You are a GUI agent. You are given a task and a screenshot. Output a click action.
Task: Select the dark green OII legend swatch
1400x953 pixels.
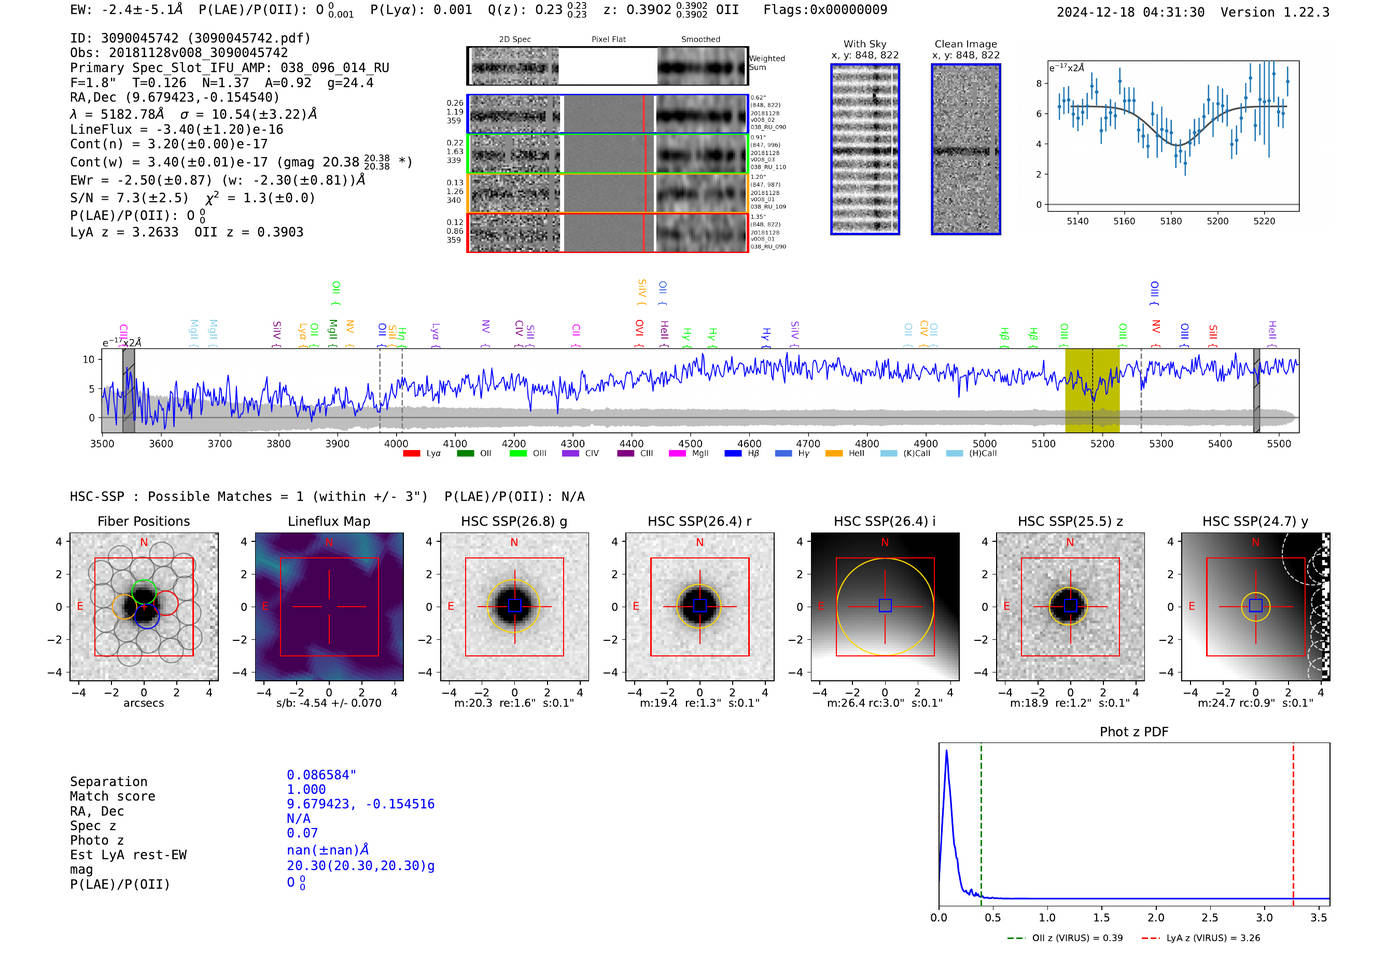tap(465, 454)
